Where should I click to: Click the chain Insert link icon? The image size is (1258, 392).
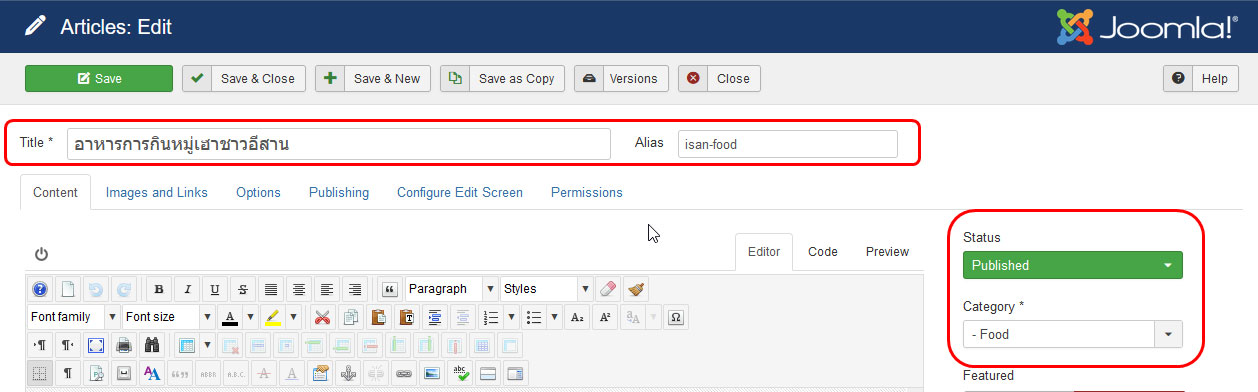tap(404, 373)
